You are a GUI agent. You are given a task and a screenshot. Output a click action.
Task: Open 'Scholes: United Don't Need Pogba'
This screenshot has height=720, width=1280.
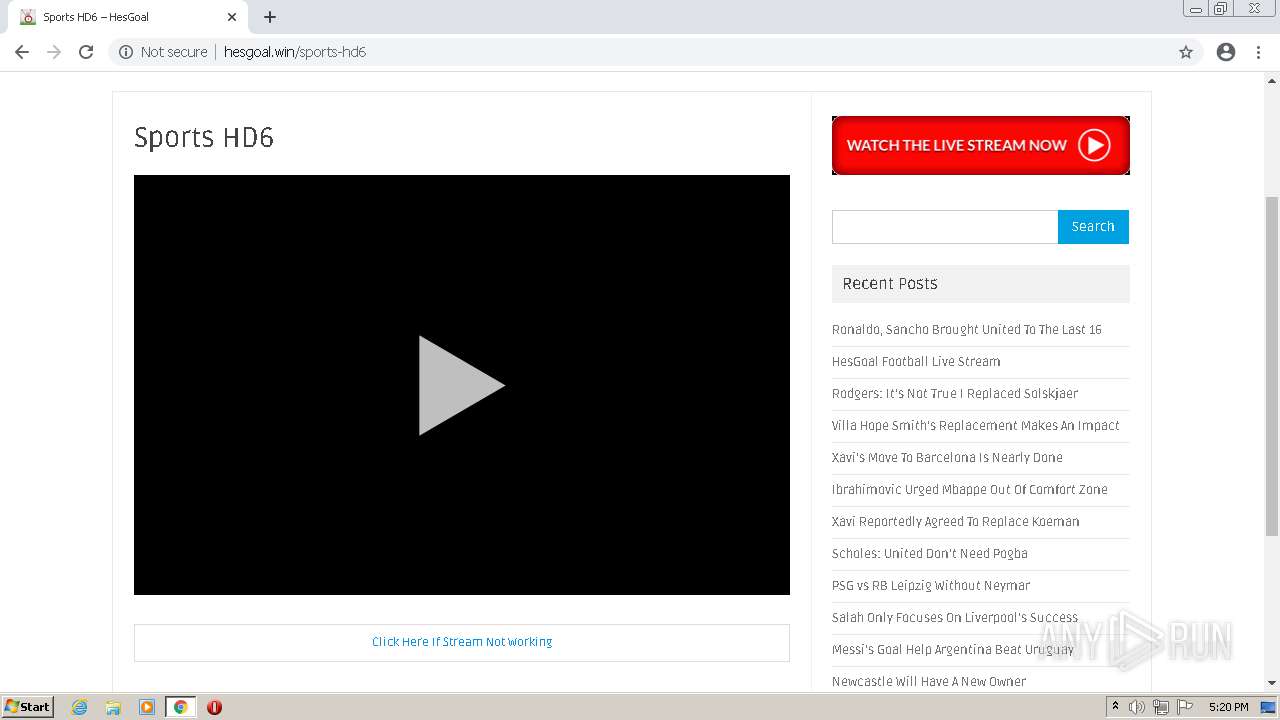930,553
